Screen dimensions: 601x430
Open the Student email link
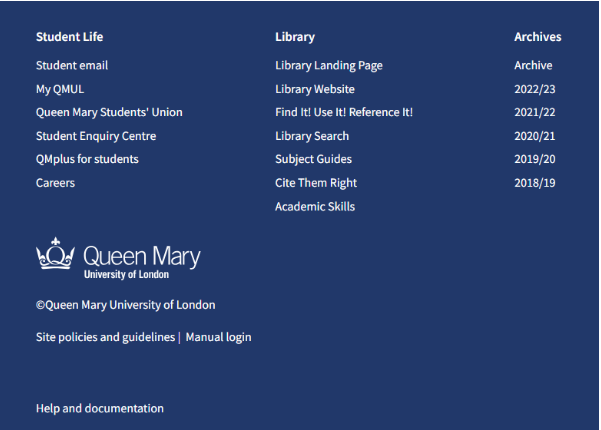pyautogui.click(x=72, y=66)
